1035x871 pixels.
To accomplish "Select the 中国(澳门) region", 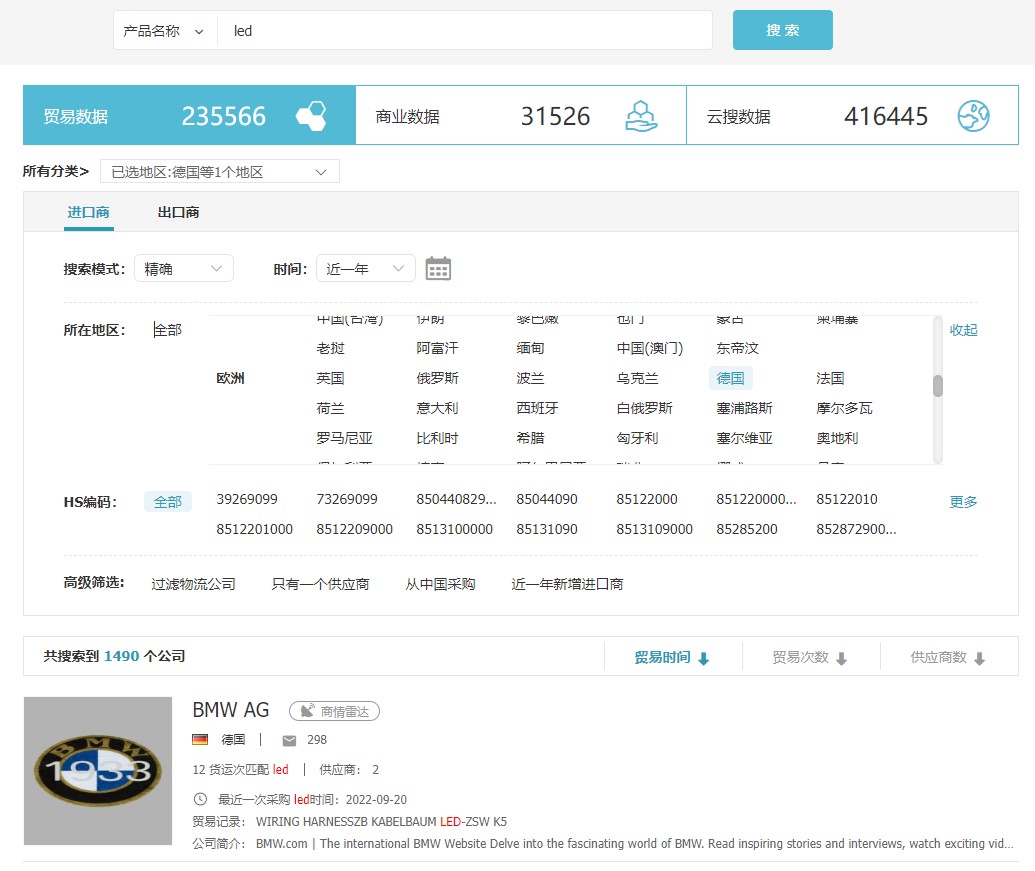I will point(650,348).
